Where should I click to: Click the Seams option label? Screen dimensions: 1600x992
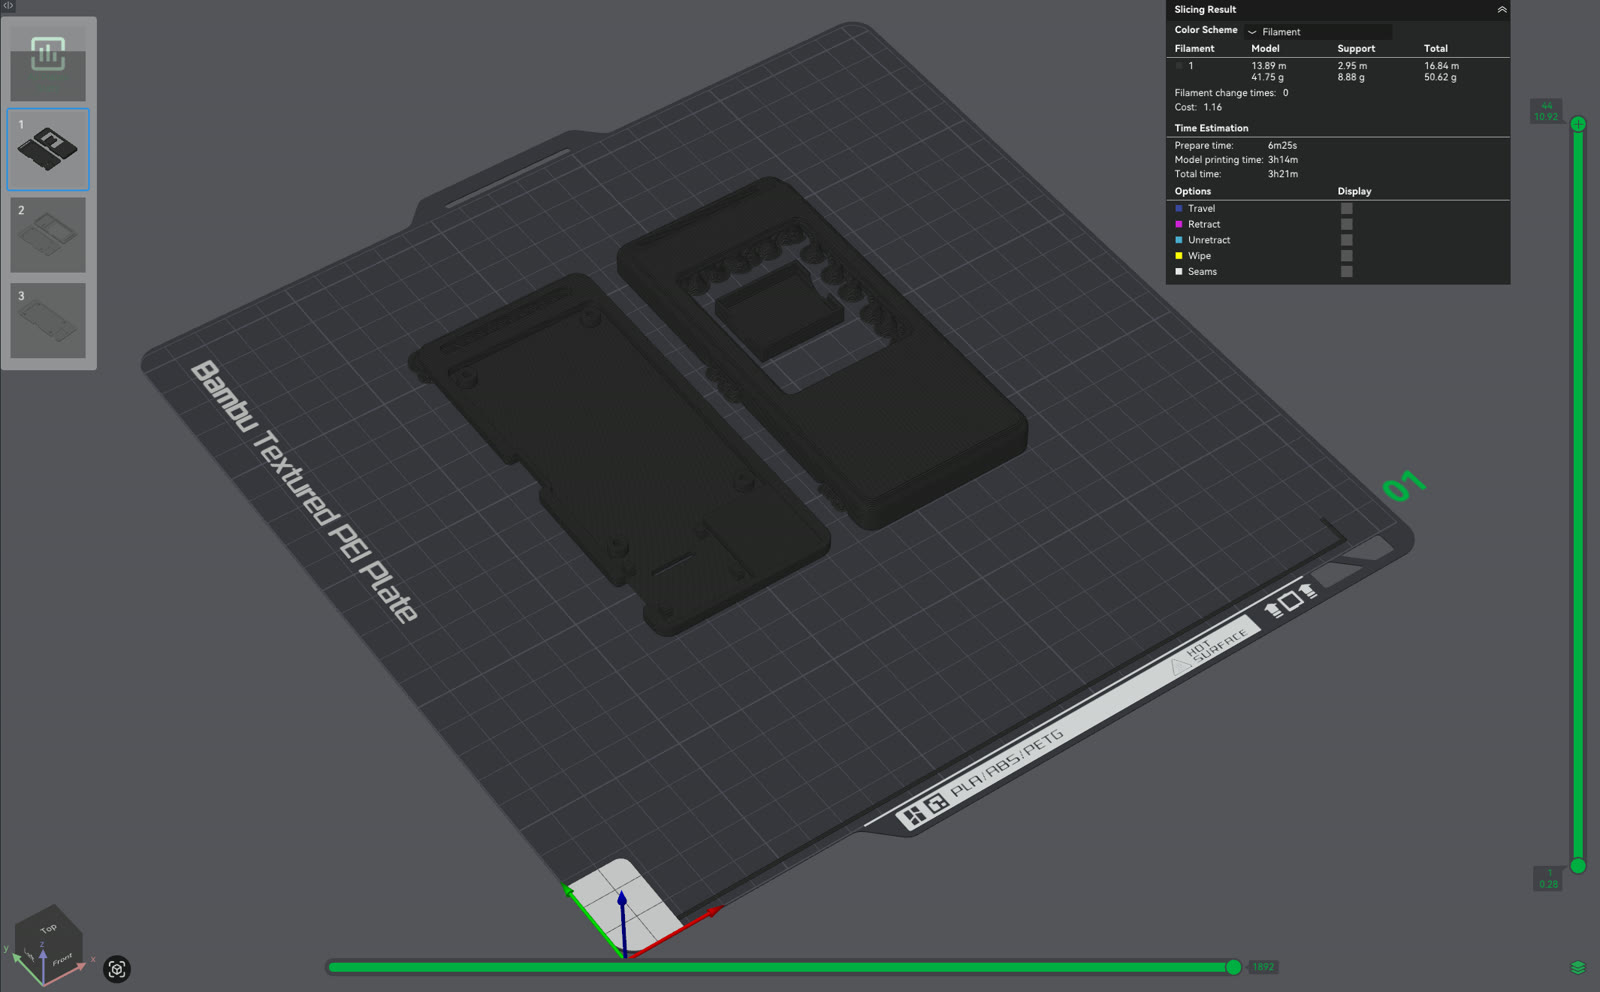pos(1202,272)
